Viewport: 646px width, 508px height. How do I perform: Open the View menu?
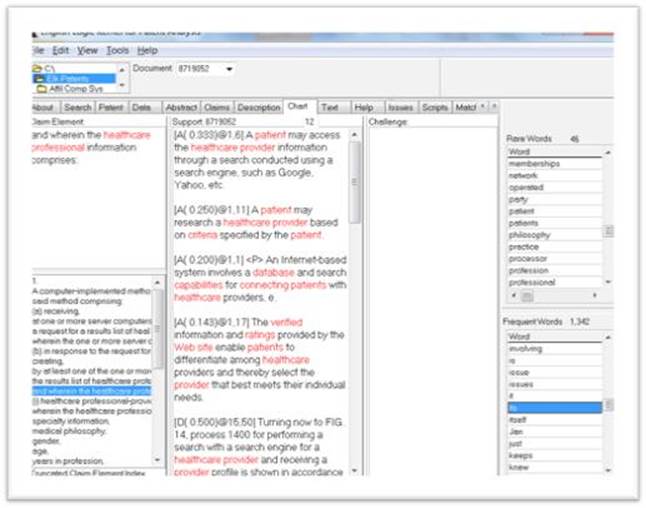(x=87, y=51)
